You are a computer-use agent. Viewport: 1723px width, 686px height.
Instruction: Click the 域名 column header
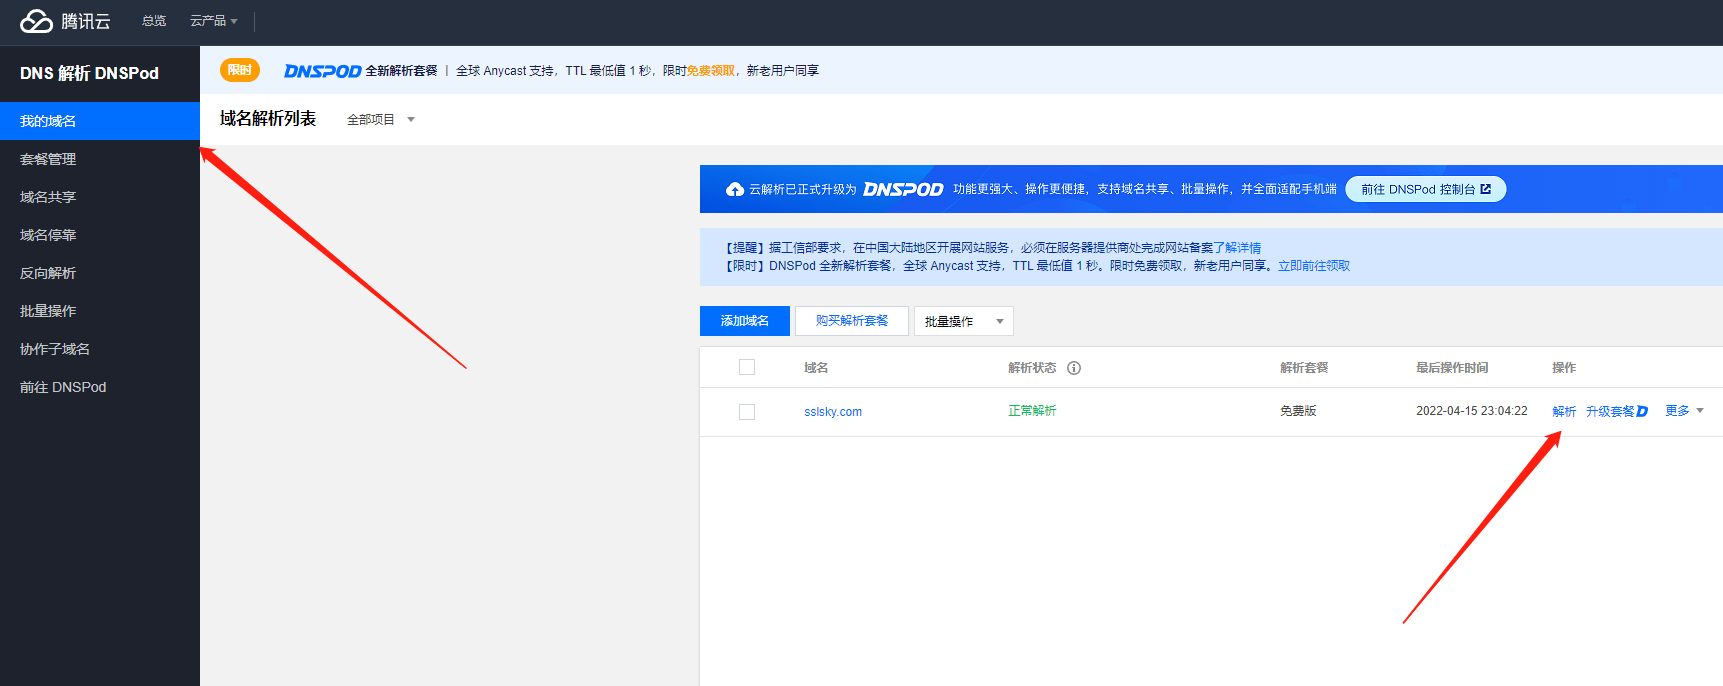[x=816, y=368]
